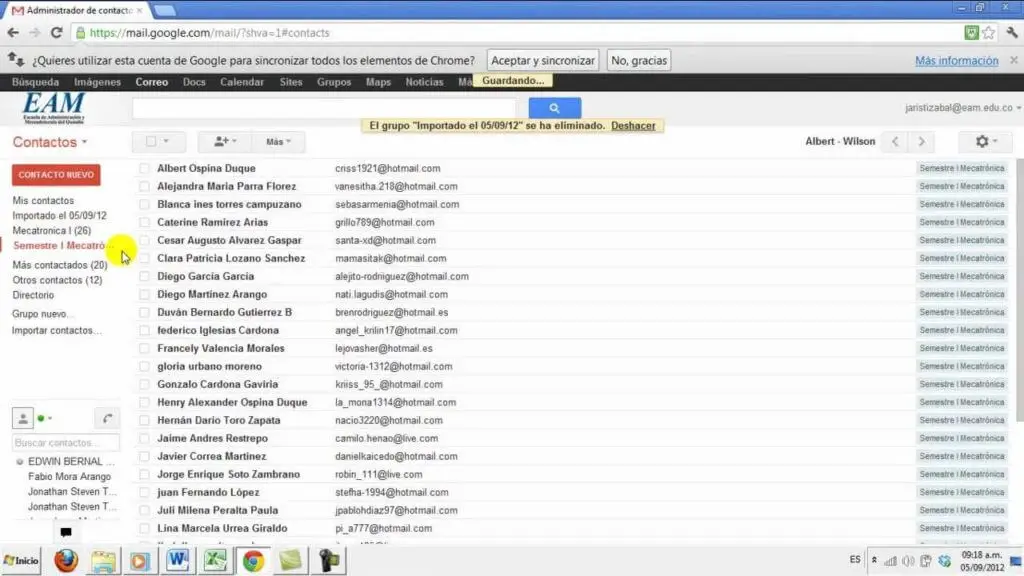This screenshot has height=576, width=1024.
Task: Check the box for Alejandra Maria Parra Florez
Action: (x=144, y=186)
